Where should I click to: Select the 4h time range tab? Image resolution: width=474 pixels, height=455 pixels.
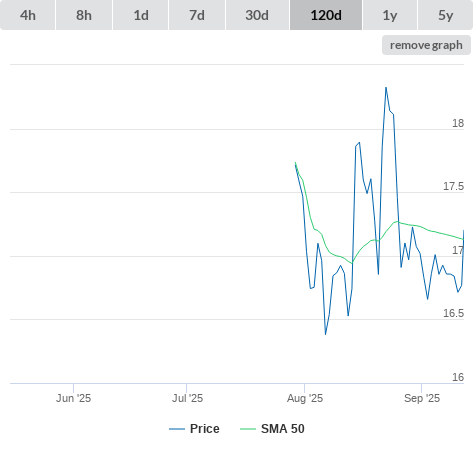[28, 15]
